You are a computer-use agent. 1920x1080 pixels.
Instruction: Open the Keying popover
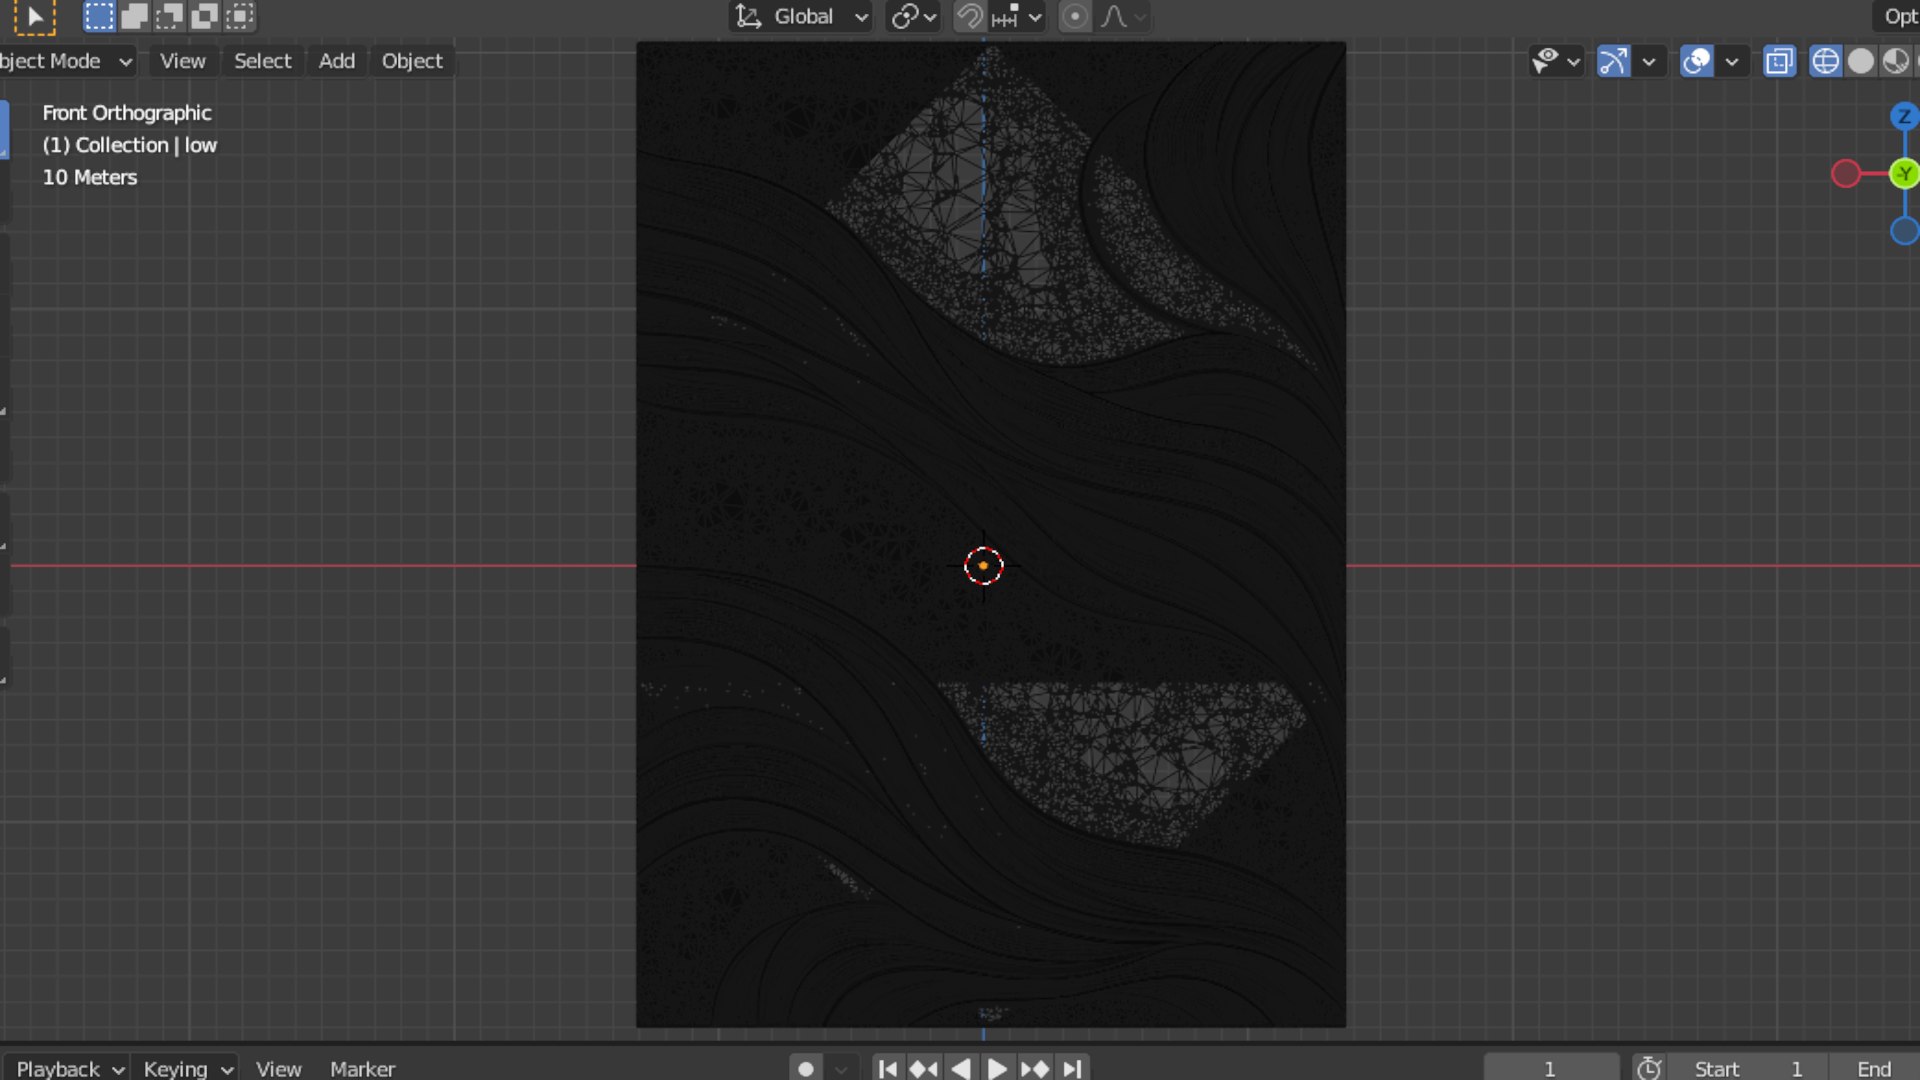click(x=187, y=1068)
